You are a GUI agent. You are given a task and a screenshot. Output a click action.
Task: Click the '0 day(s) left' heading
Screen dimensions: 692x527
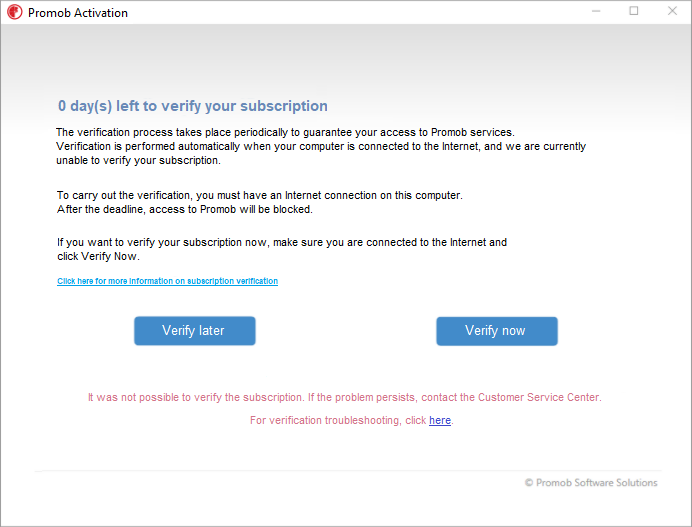[193, 106]
